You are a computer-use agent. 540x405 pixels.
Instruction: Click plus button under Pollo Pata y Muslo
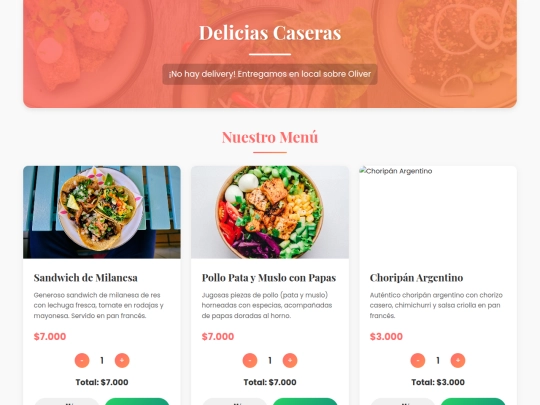pos(290,361)
